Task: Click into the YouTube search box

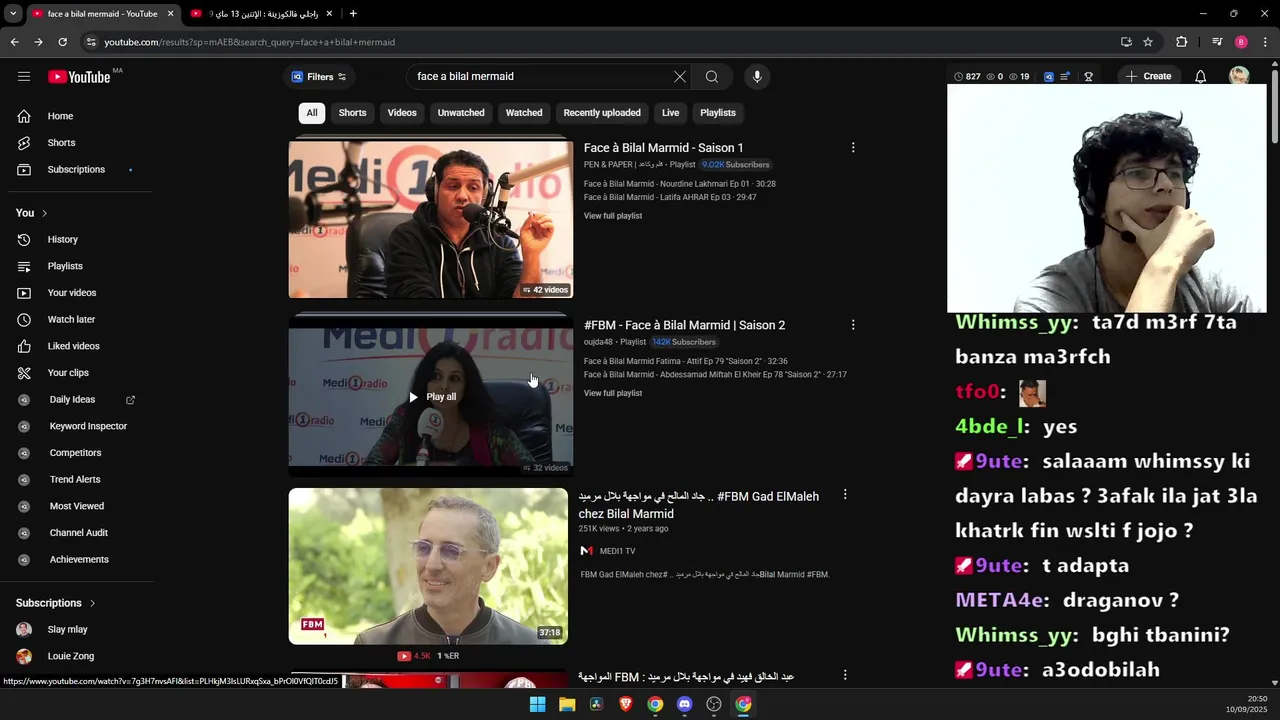Action: (x=540, y=77)
